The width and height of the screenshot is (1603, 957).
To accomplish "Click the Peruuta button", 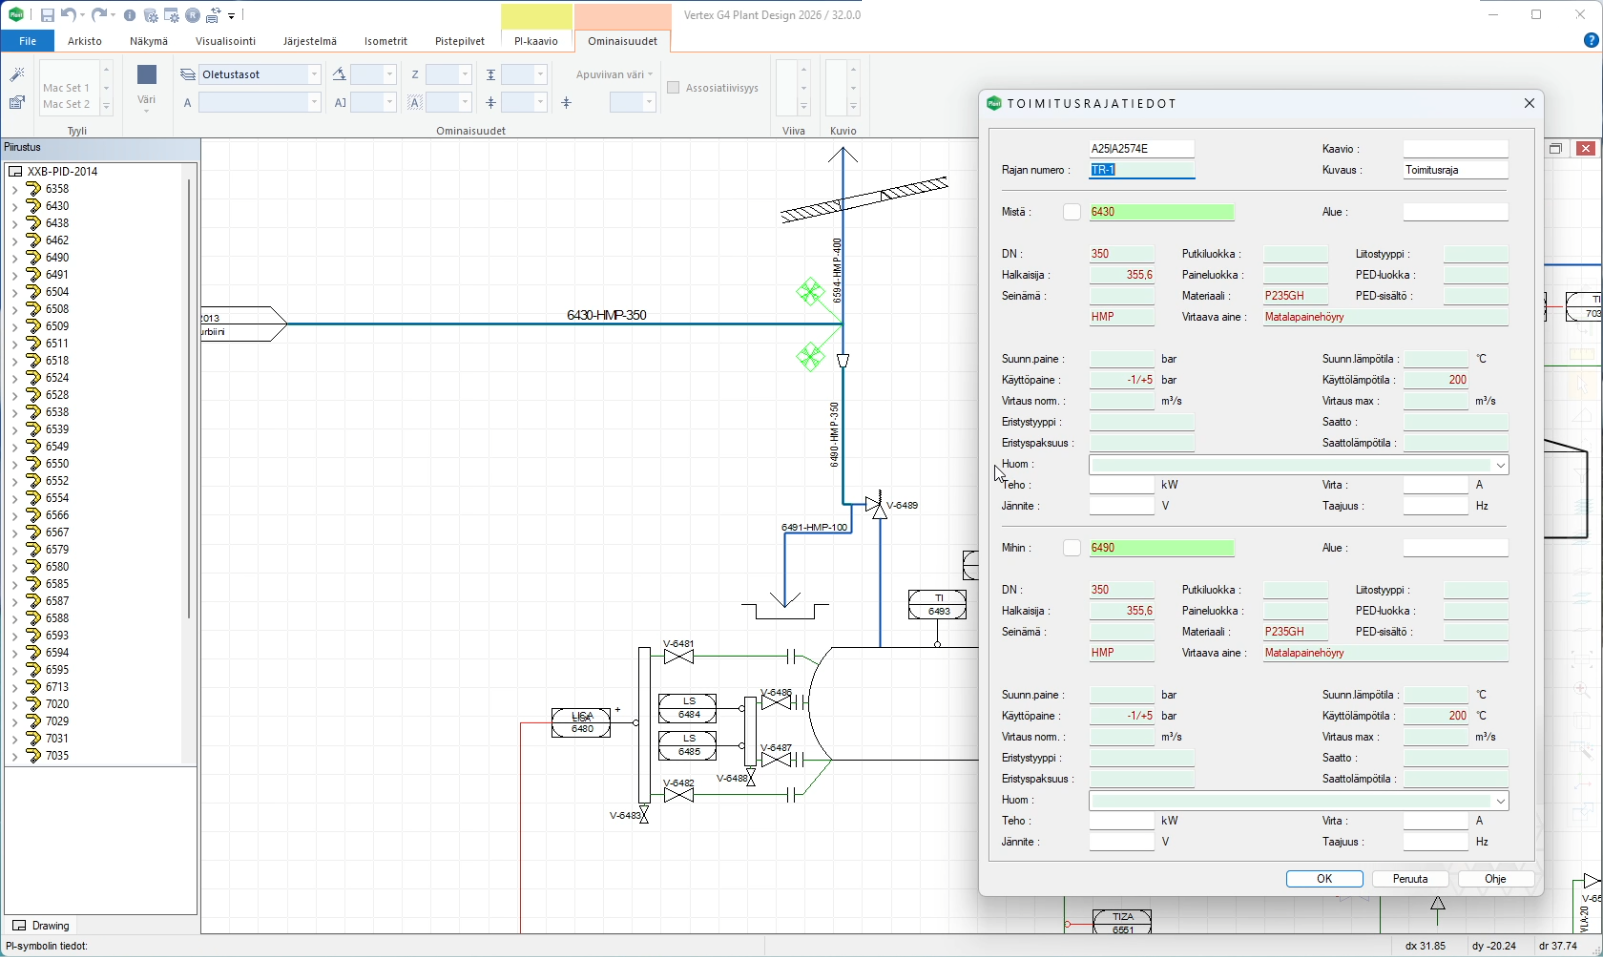I will pos(1410,879).
